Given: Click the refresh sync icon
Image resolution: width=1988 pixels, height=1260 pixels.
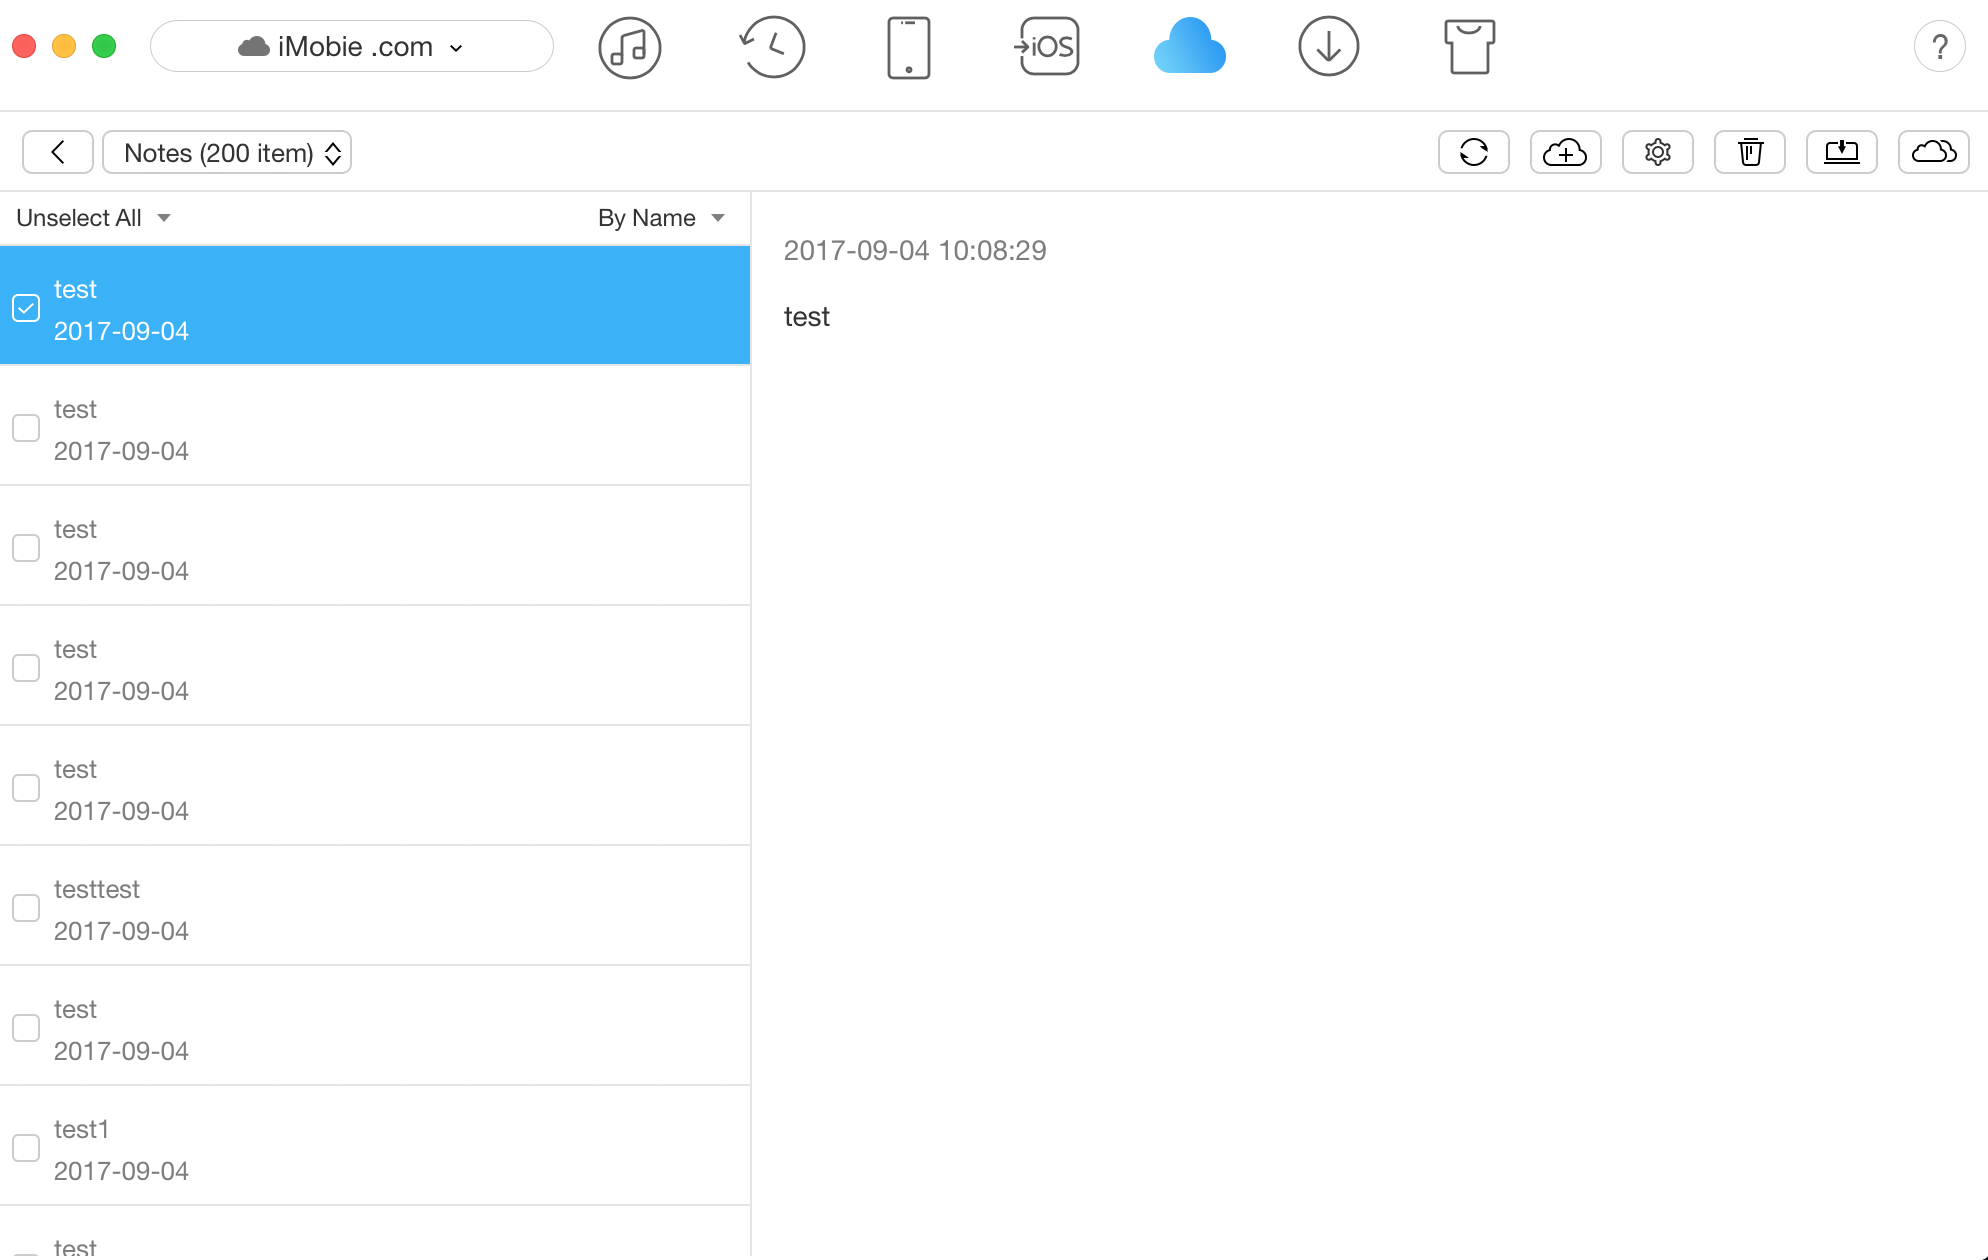Looking at the screenshot, I should coord(1473,152).
